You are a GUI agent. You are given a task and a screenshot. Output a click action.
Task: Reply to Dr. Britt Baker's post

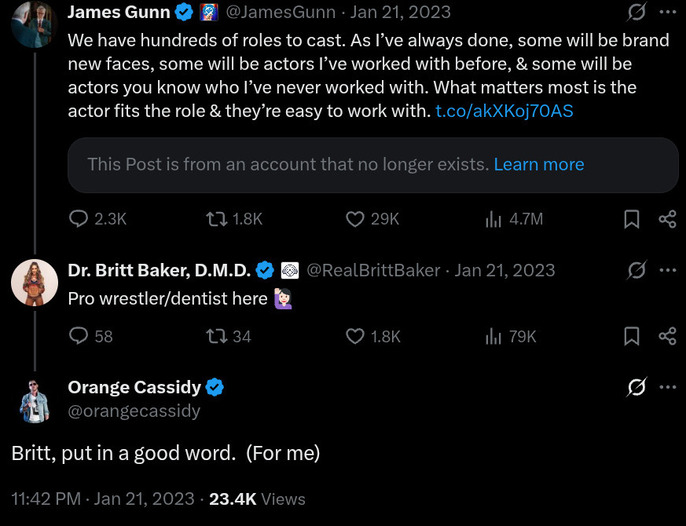pyautogui.click(x=79, y=337)
